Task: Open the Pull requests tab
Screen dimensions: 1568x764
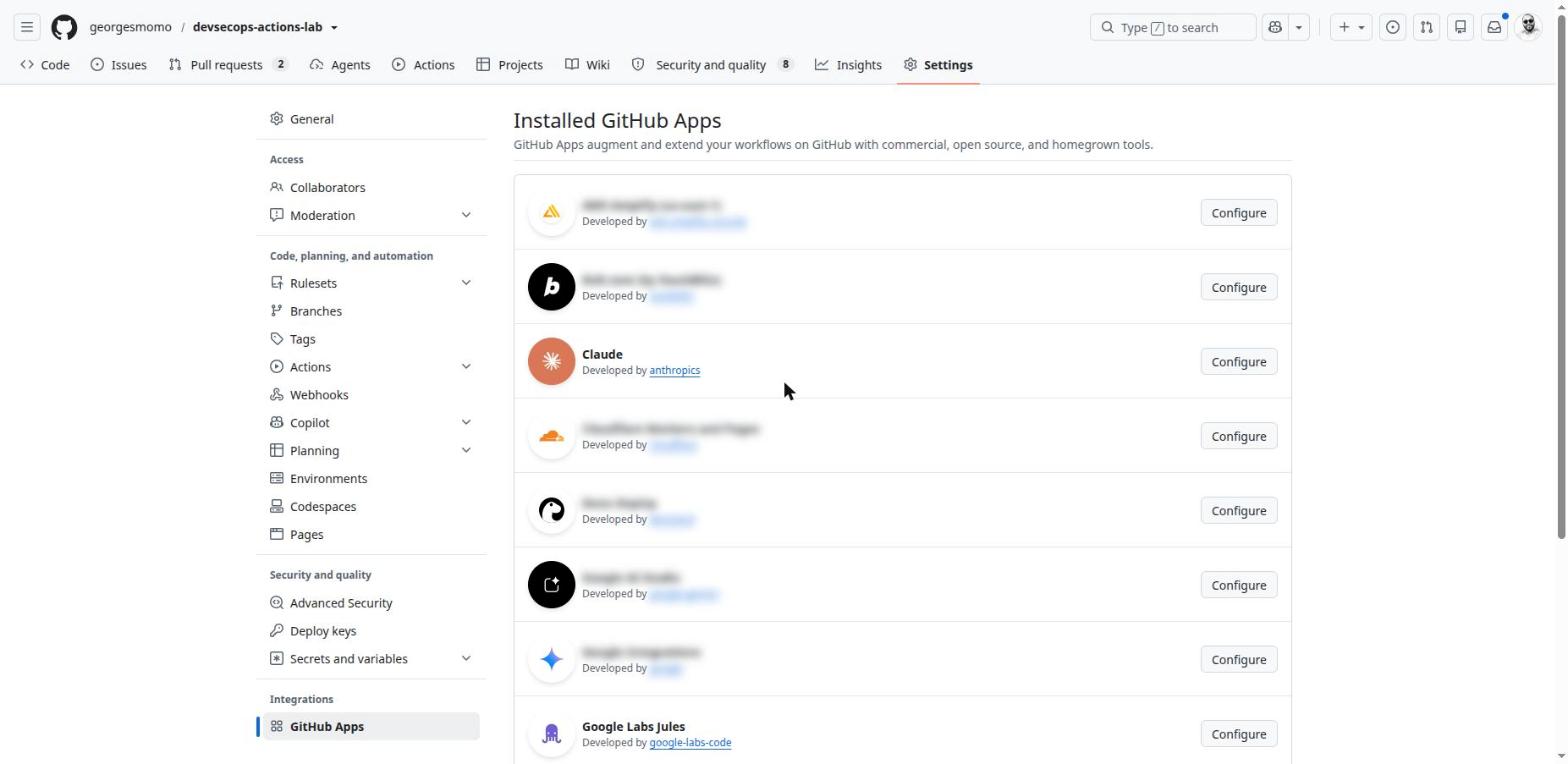Action: click(228, 65)
